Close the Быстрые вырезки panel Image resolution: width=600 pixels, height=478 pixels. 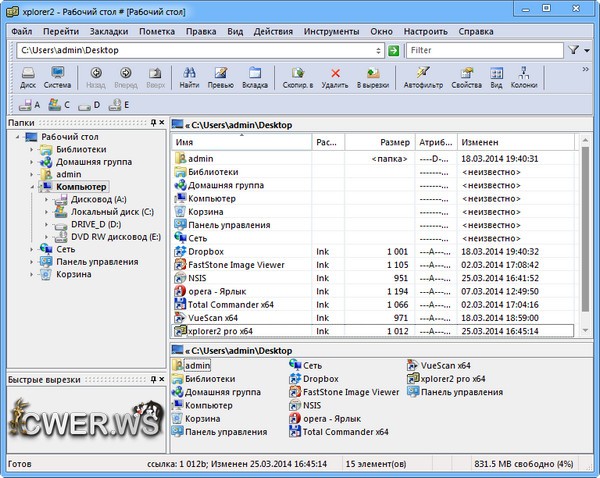click(163, 379)
